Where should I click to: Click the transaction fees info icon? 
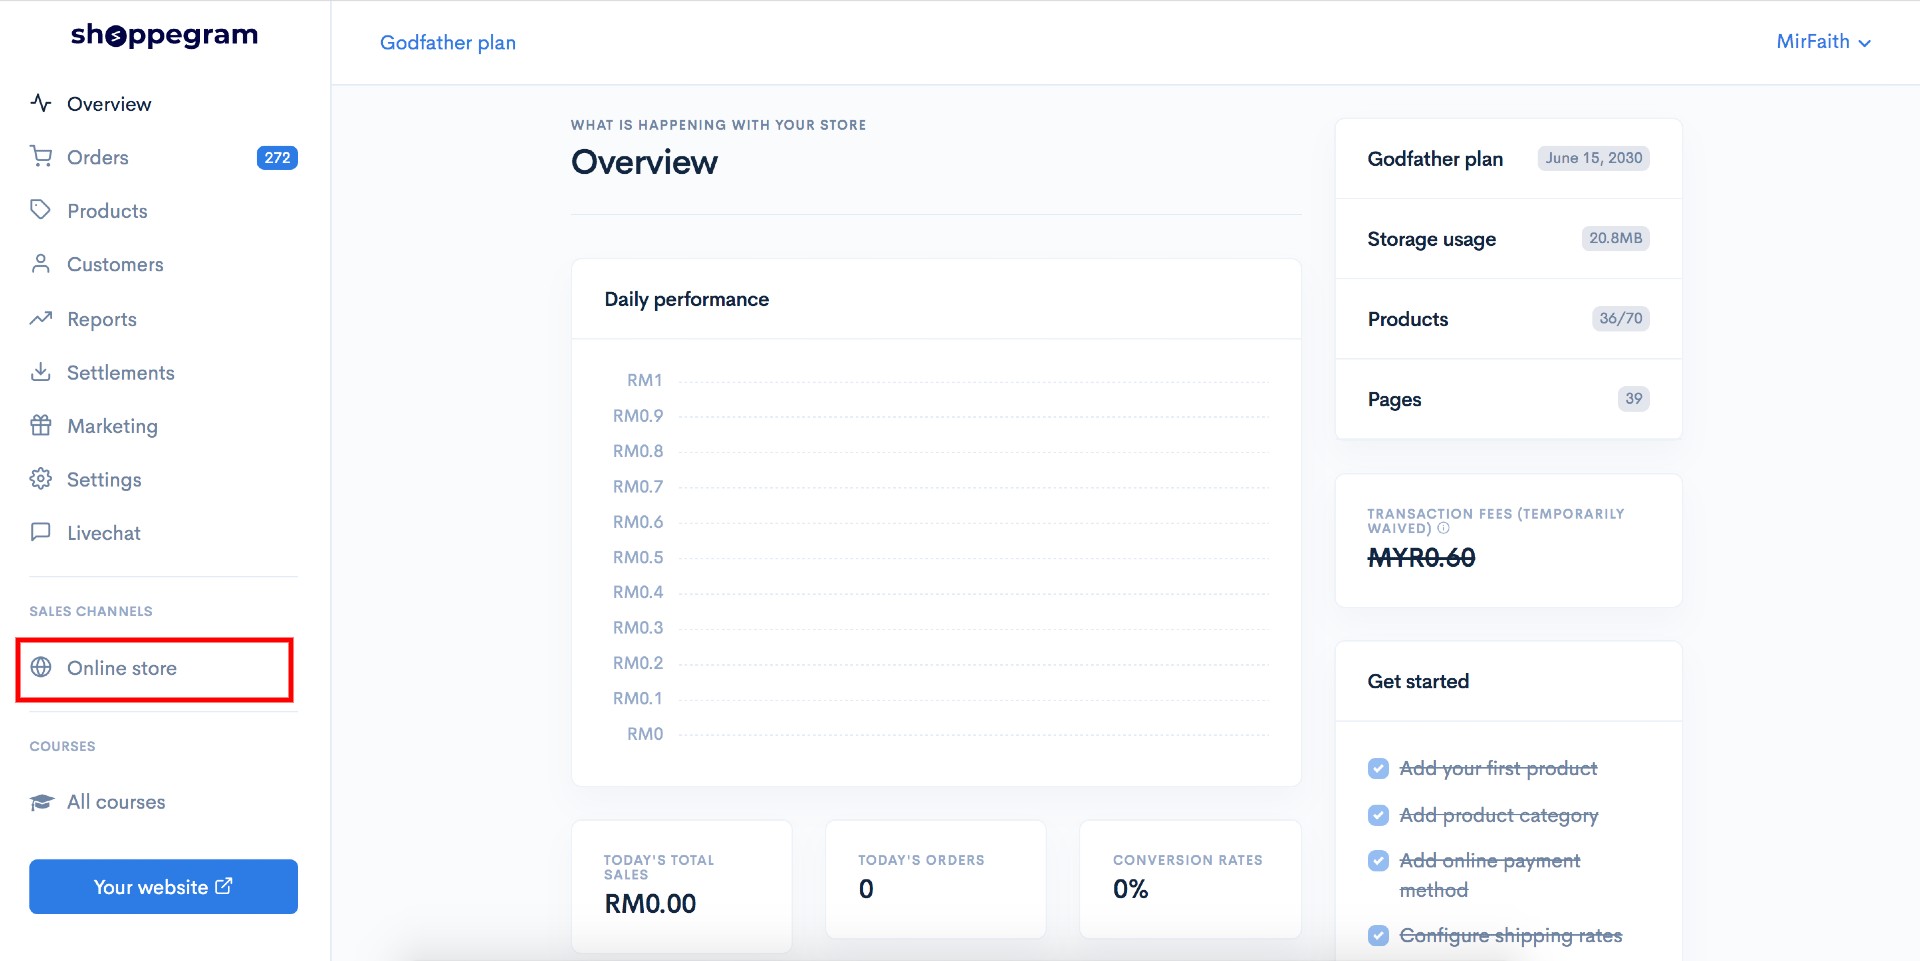point(1443,529)
